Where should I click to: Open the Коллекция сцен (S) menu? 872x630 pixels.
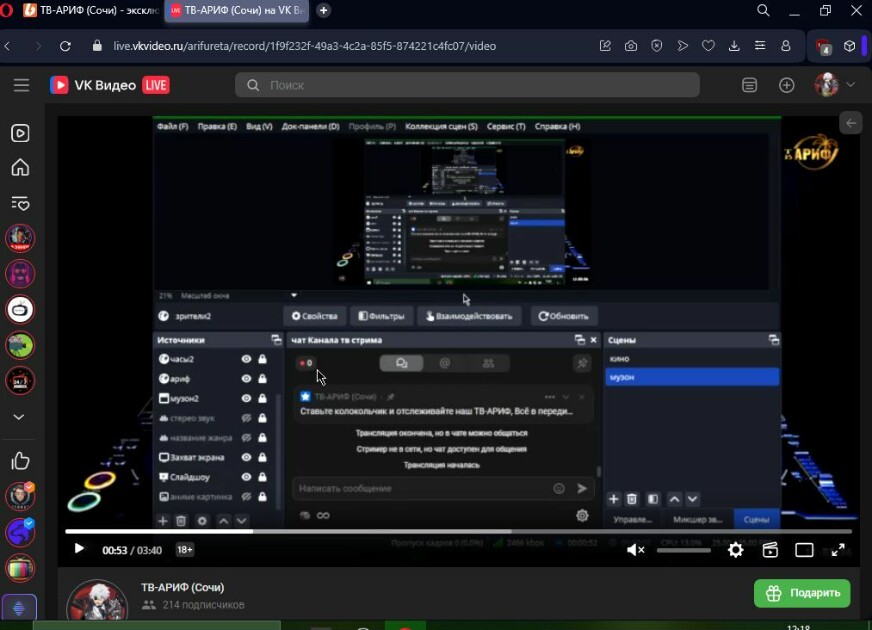[x=441, y=126]
